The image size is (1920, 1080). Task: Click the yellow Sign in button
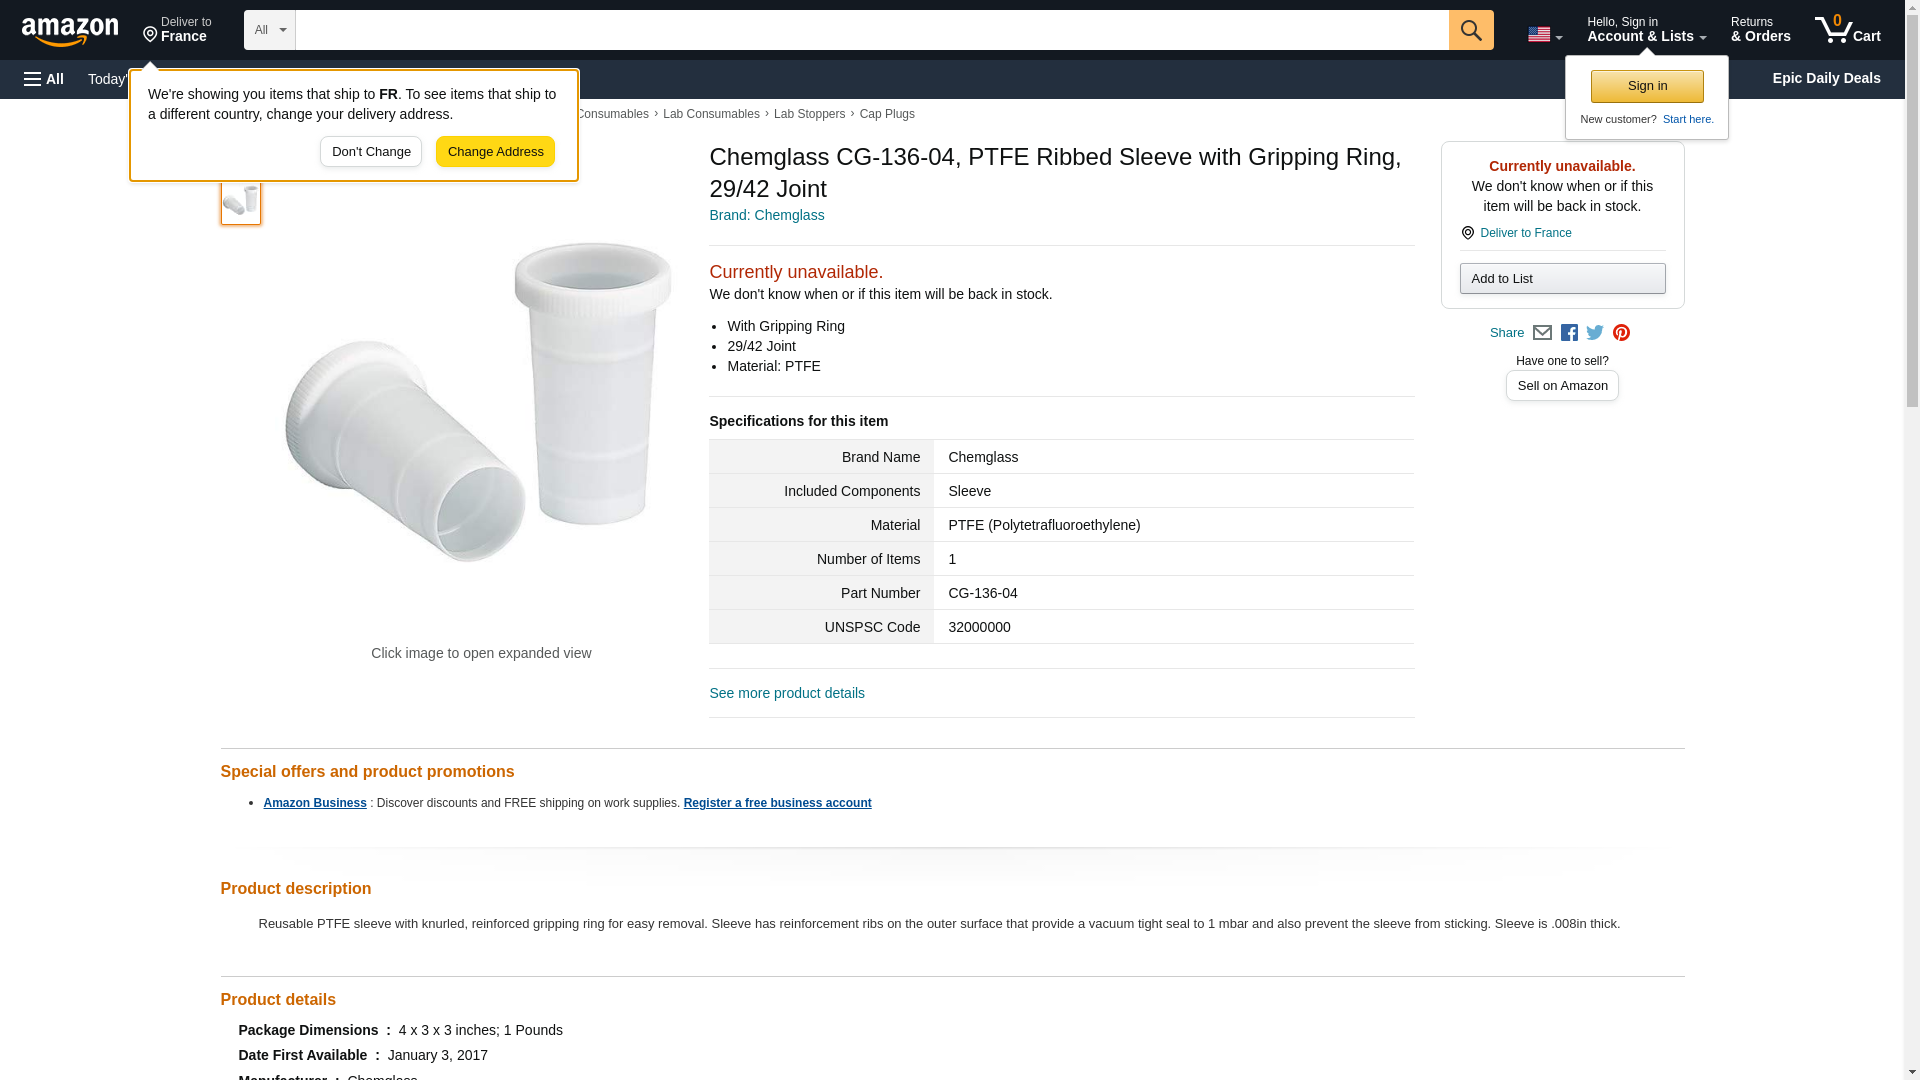[1647, 86]
